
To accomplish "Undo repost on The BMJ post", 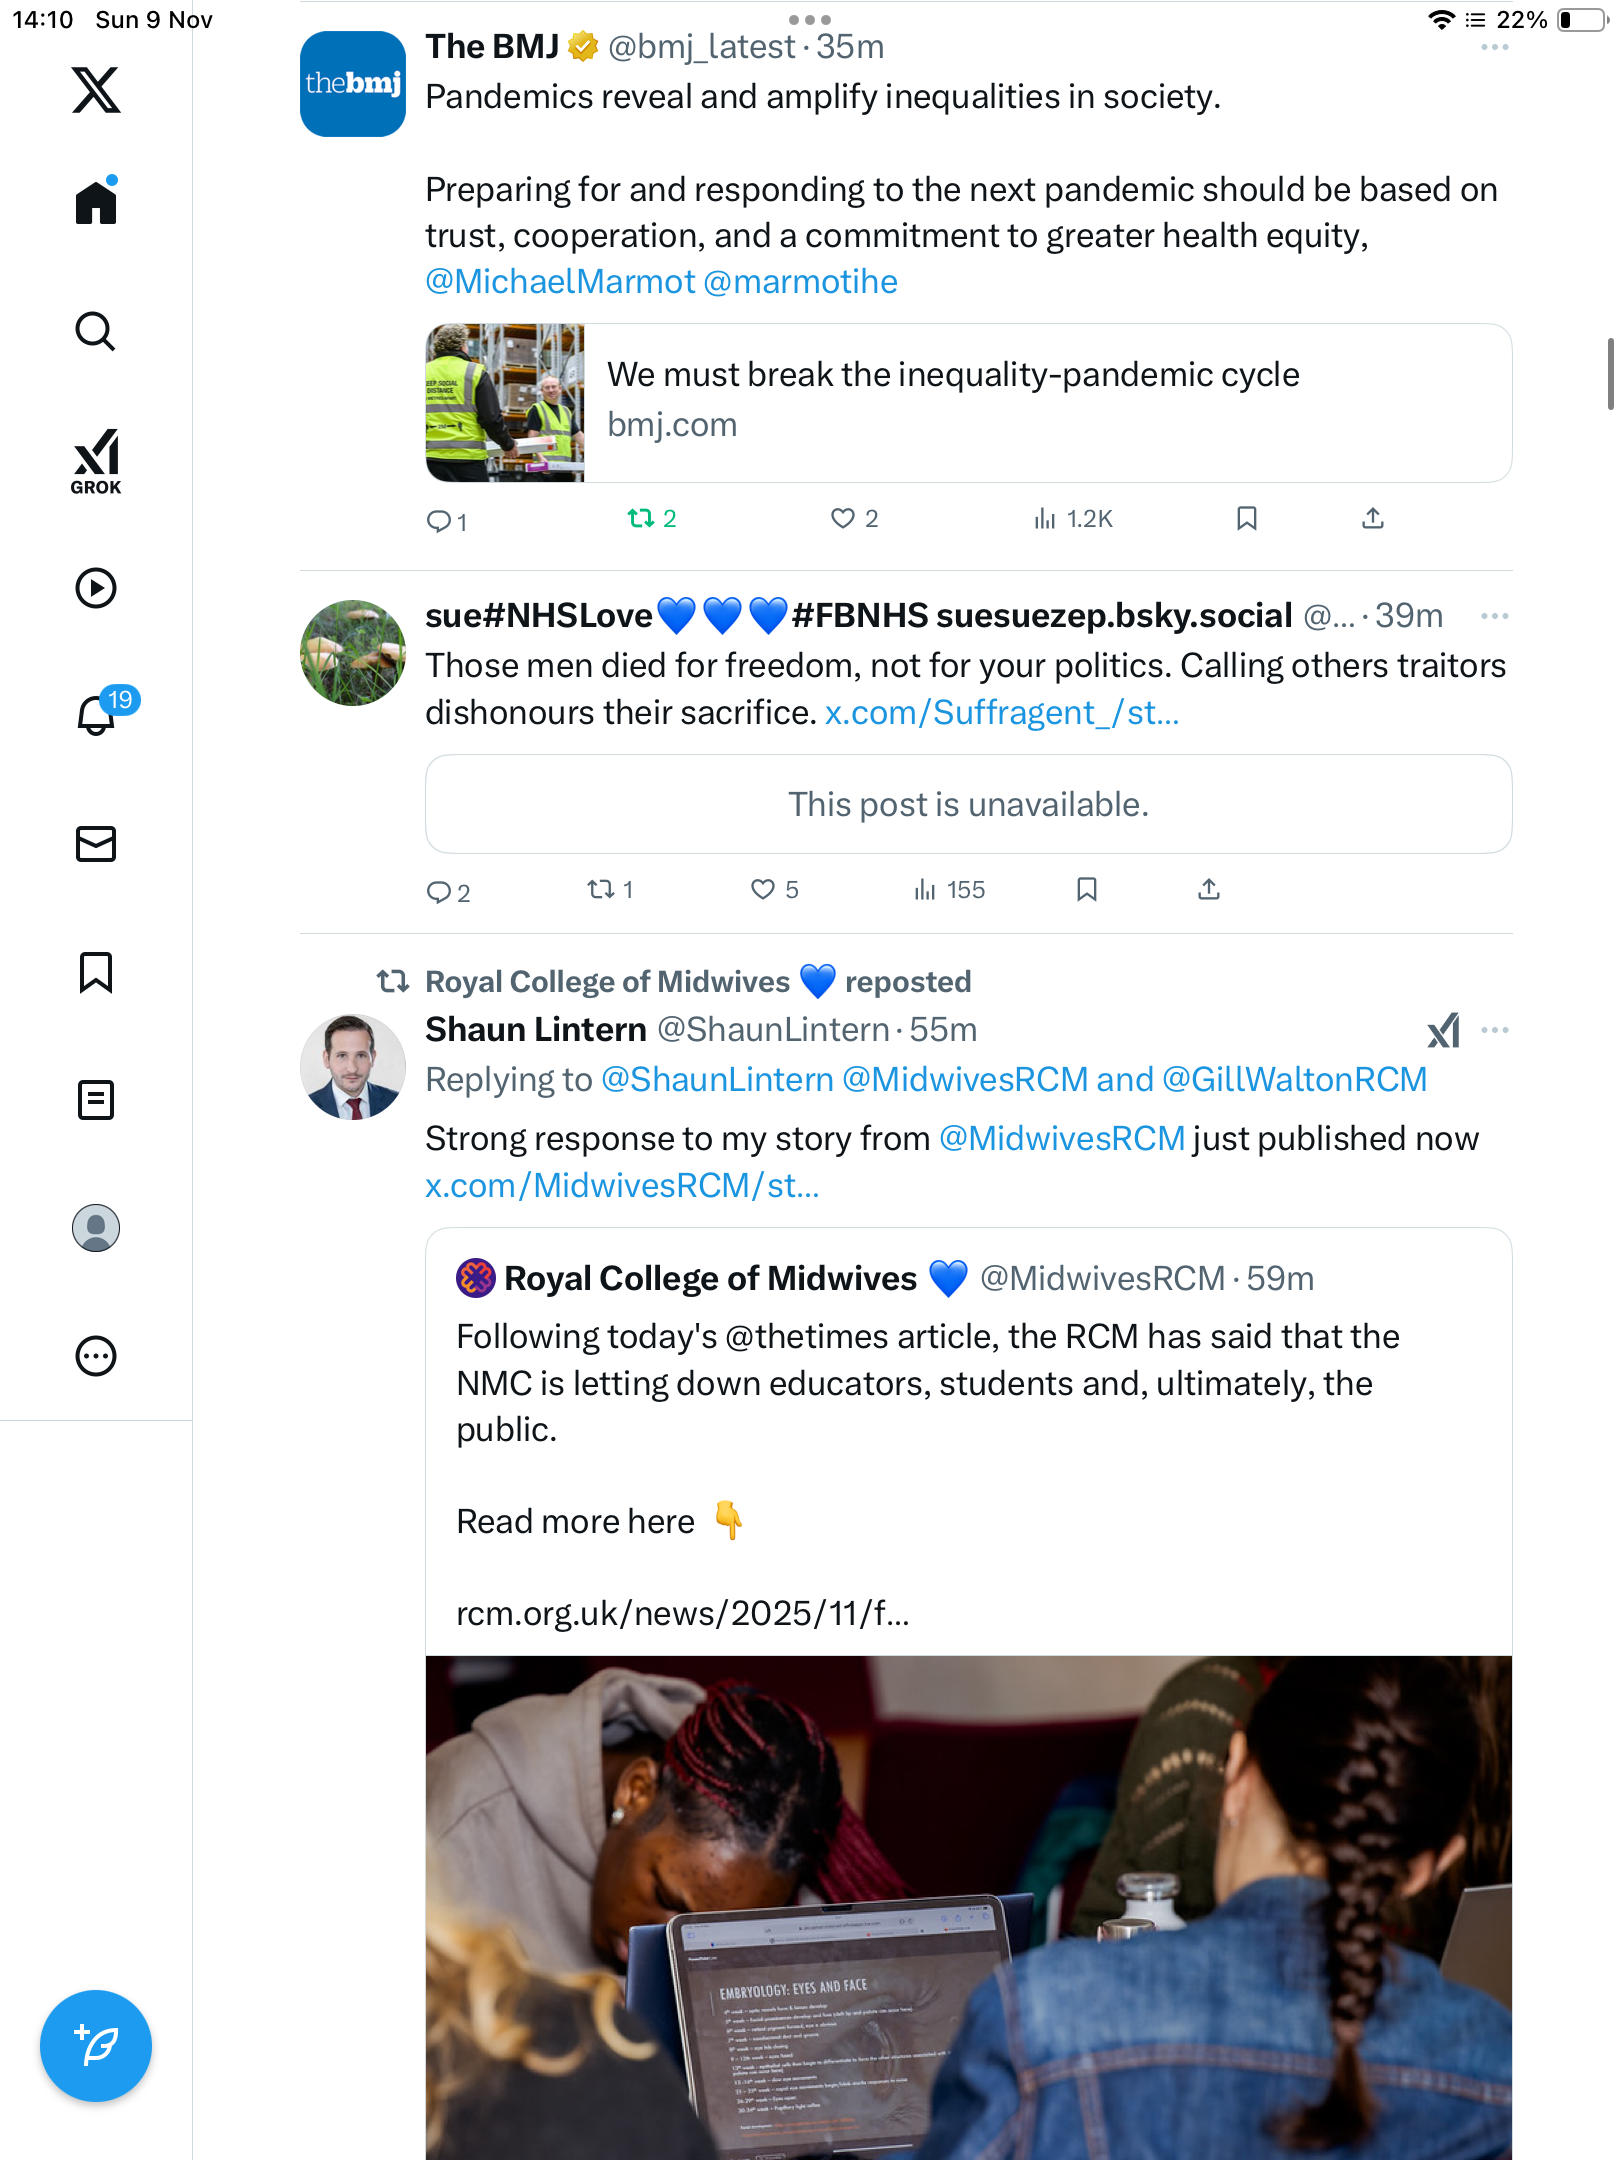I will pyautogui.click(x=641, y=518).
